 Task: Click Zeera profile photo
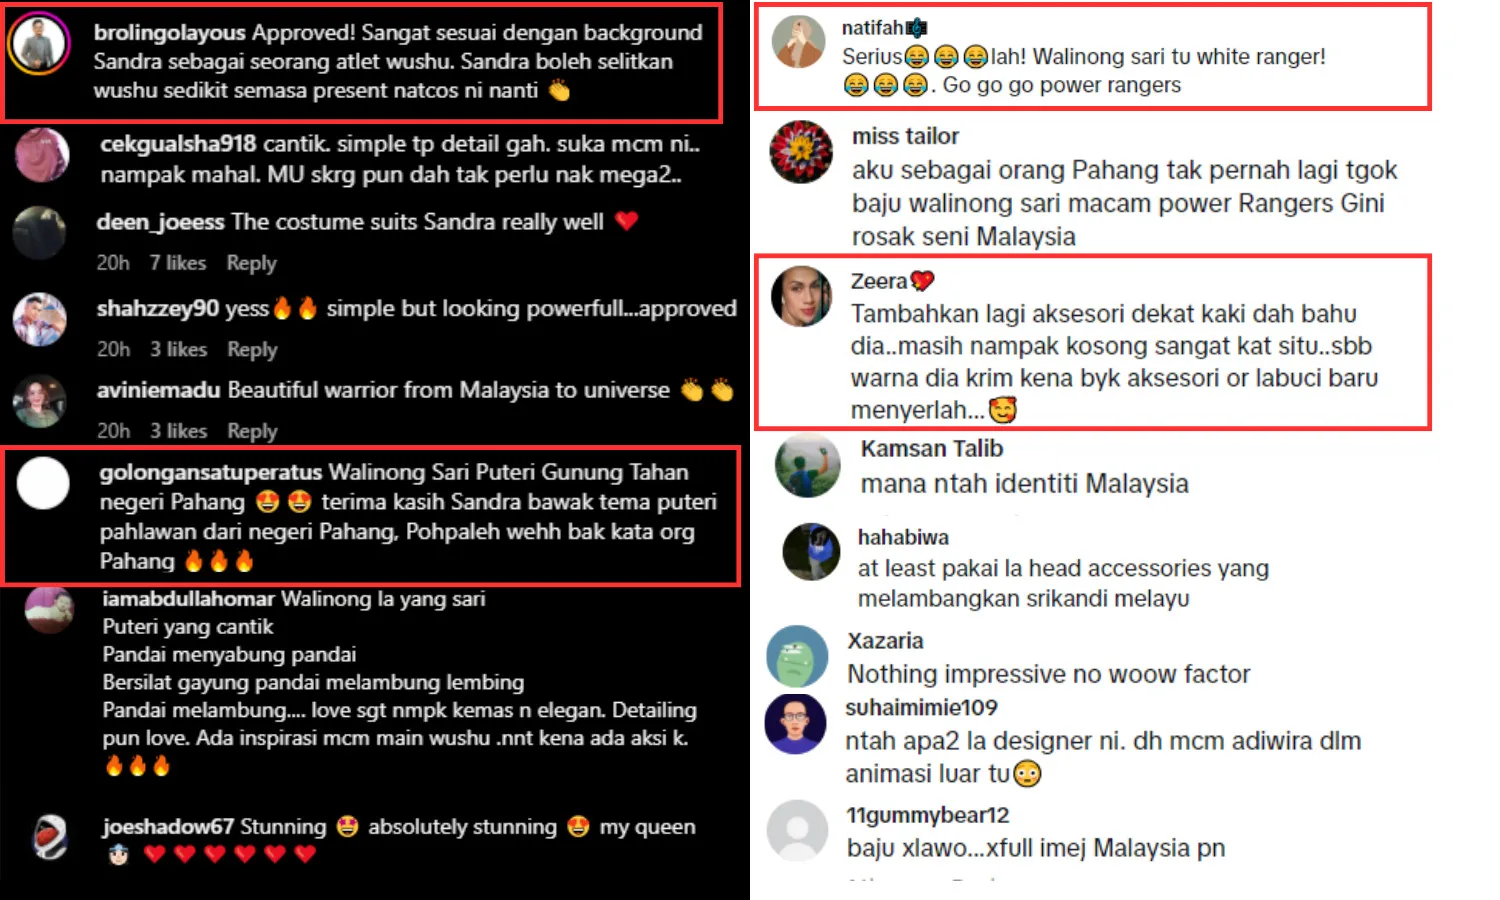coord(801,296)
